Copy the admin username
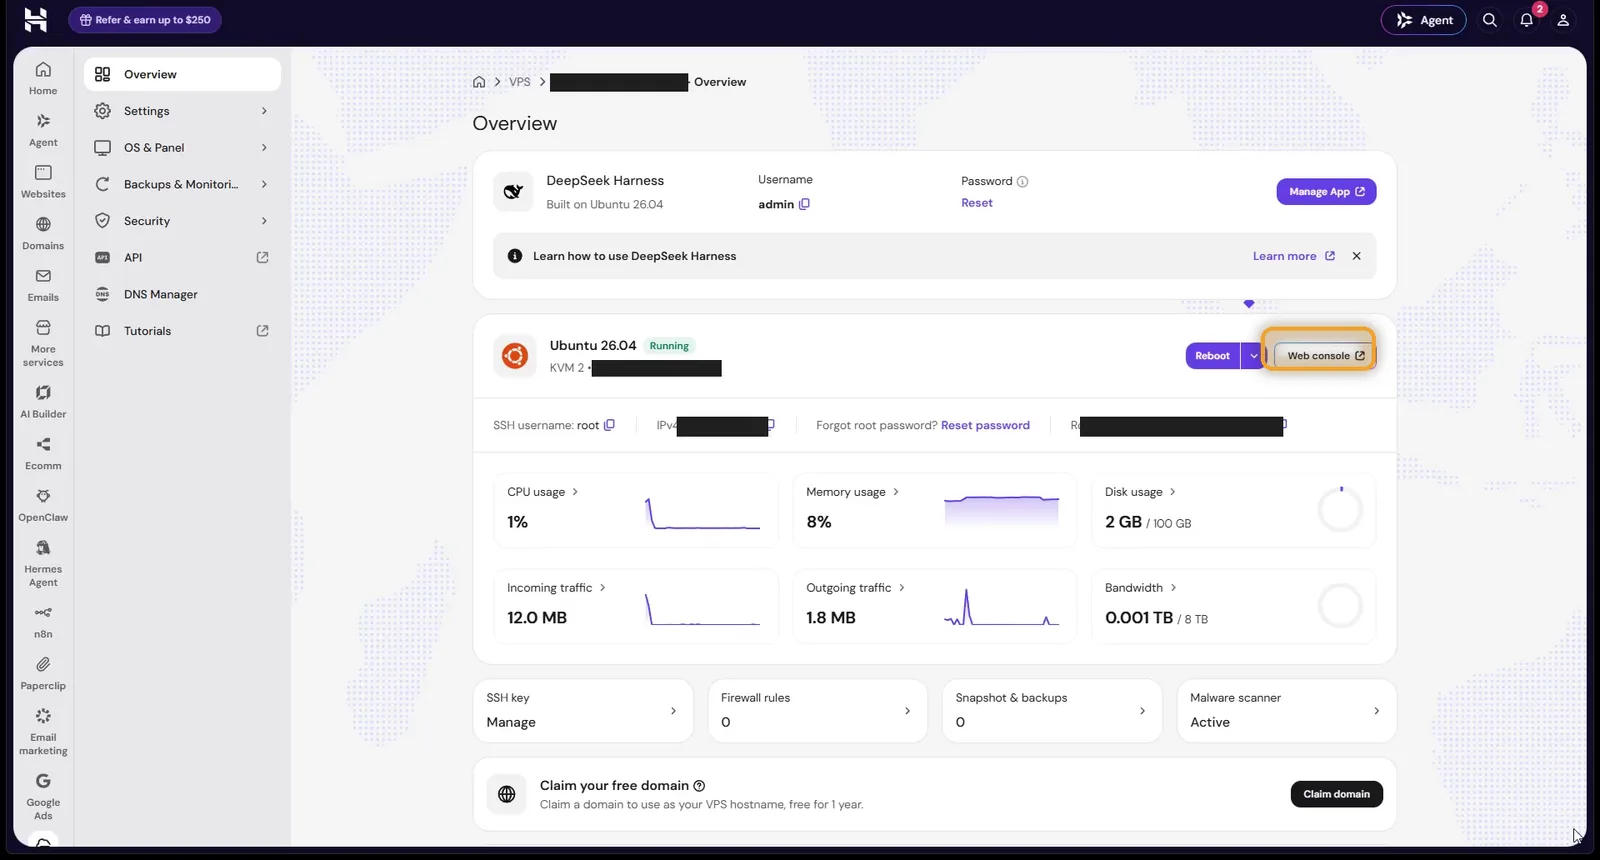 tap(804, 204)
